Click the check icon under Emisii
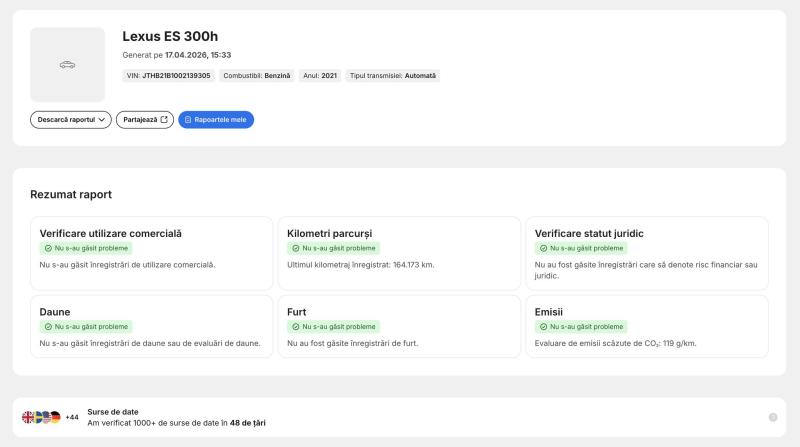The width and height of the screenshot is (800, 447). pos(541,326)
